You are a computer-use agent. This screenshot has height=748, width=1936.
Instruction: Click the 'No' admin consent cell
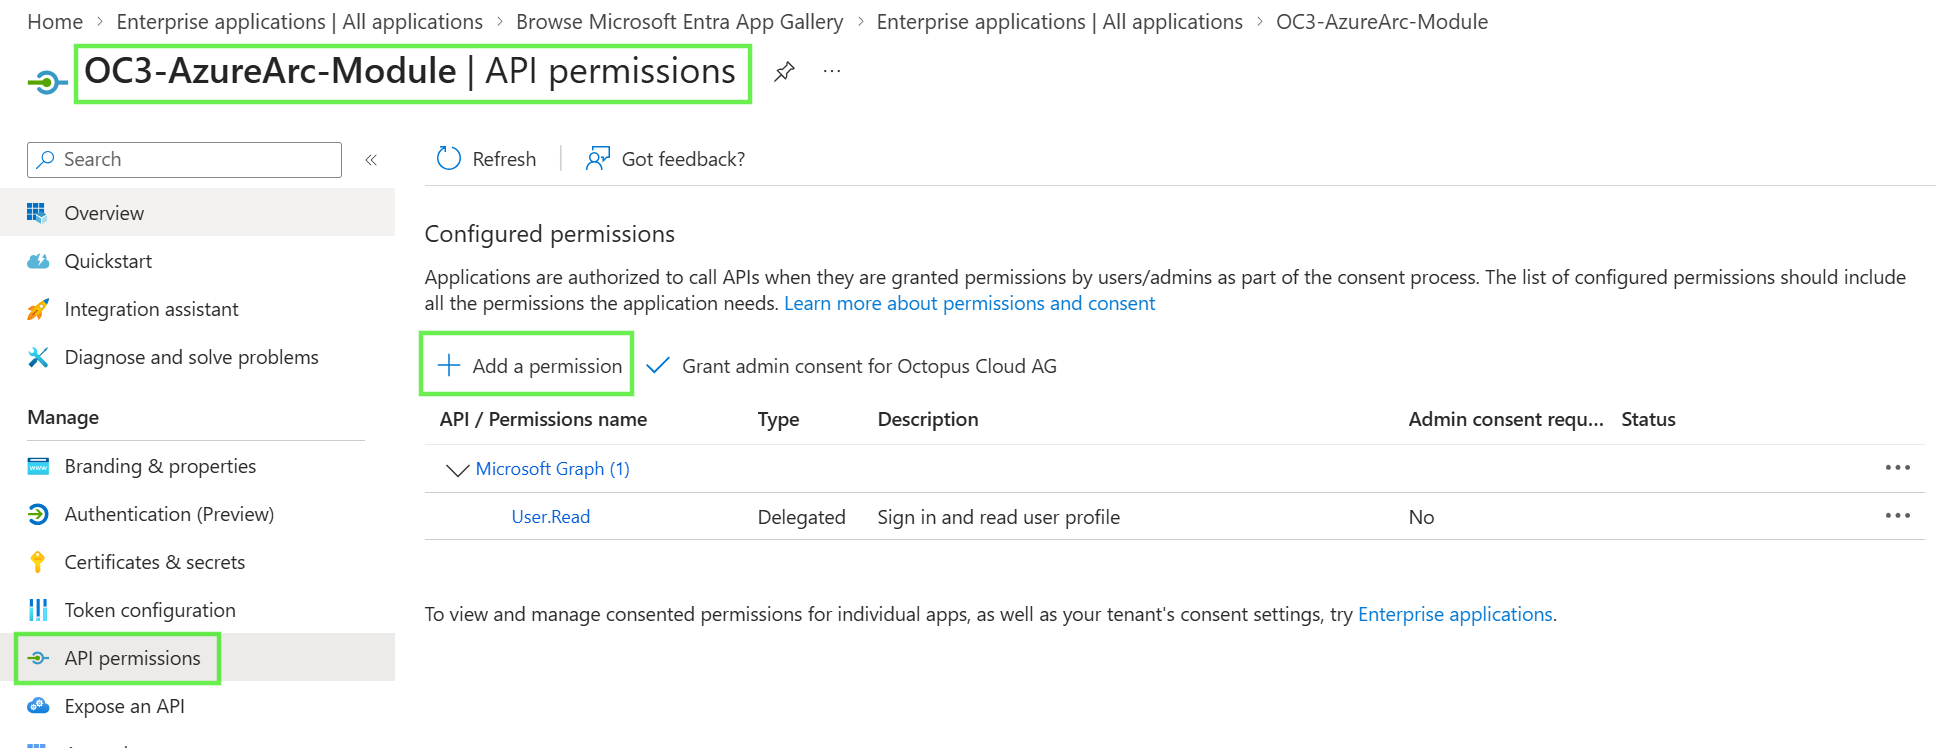1421,517
